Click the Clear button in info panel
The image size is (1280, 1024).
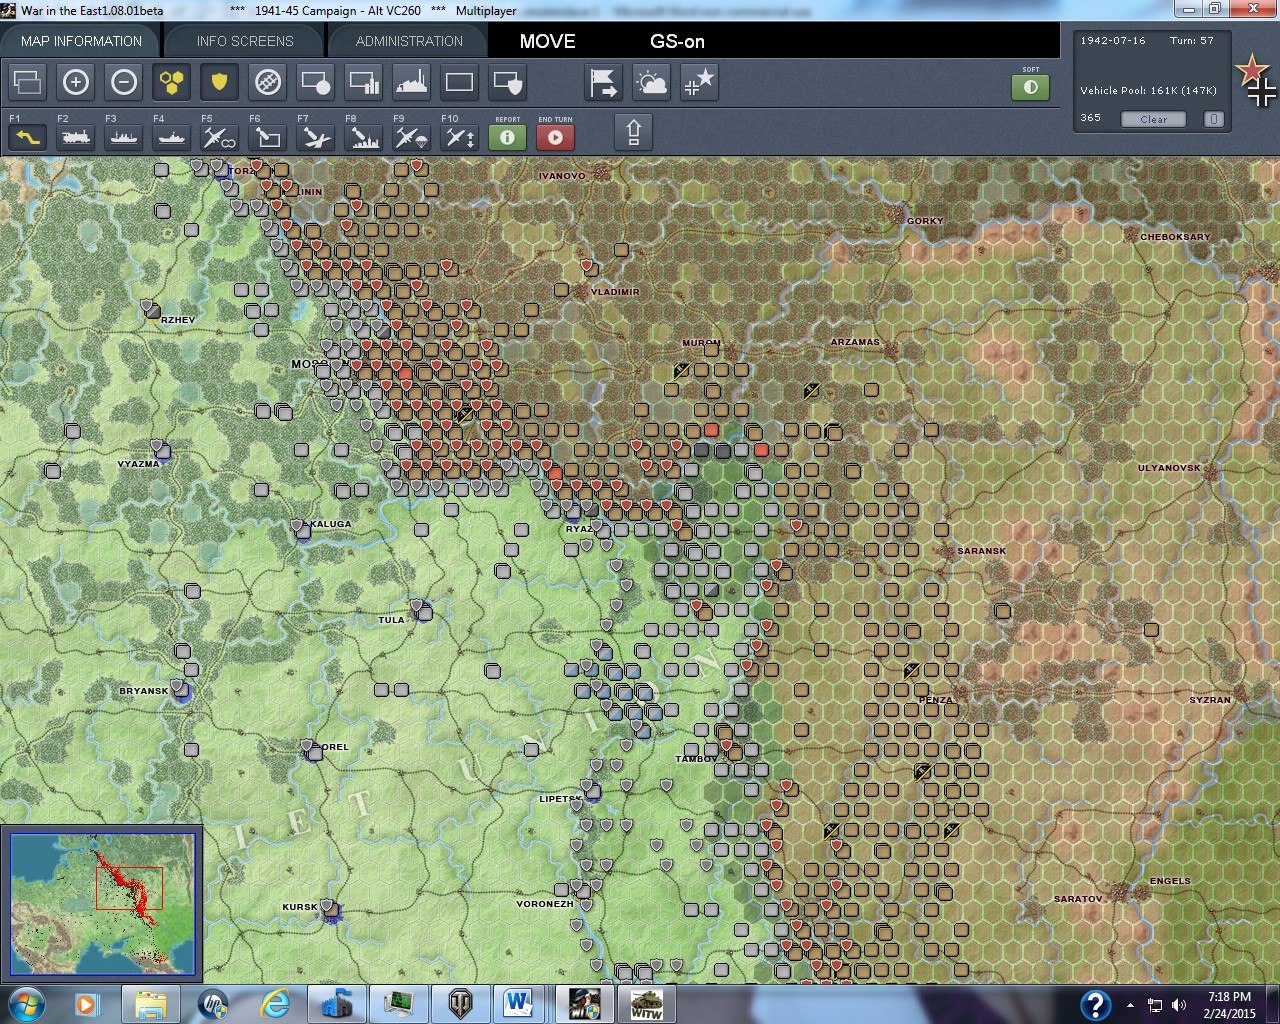click(x=1153, y=119)
